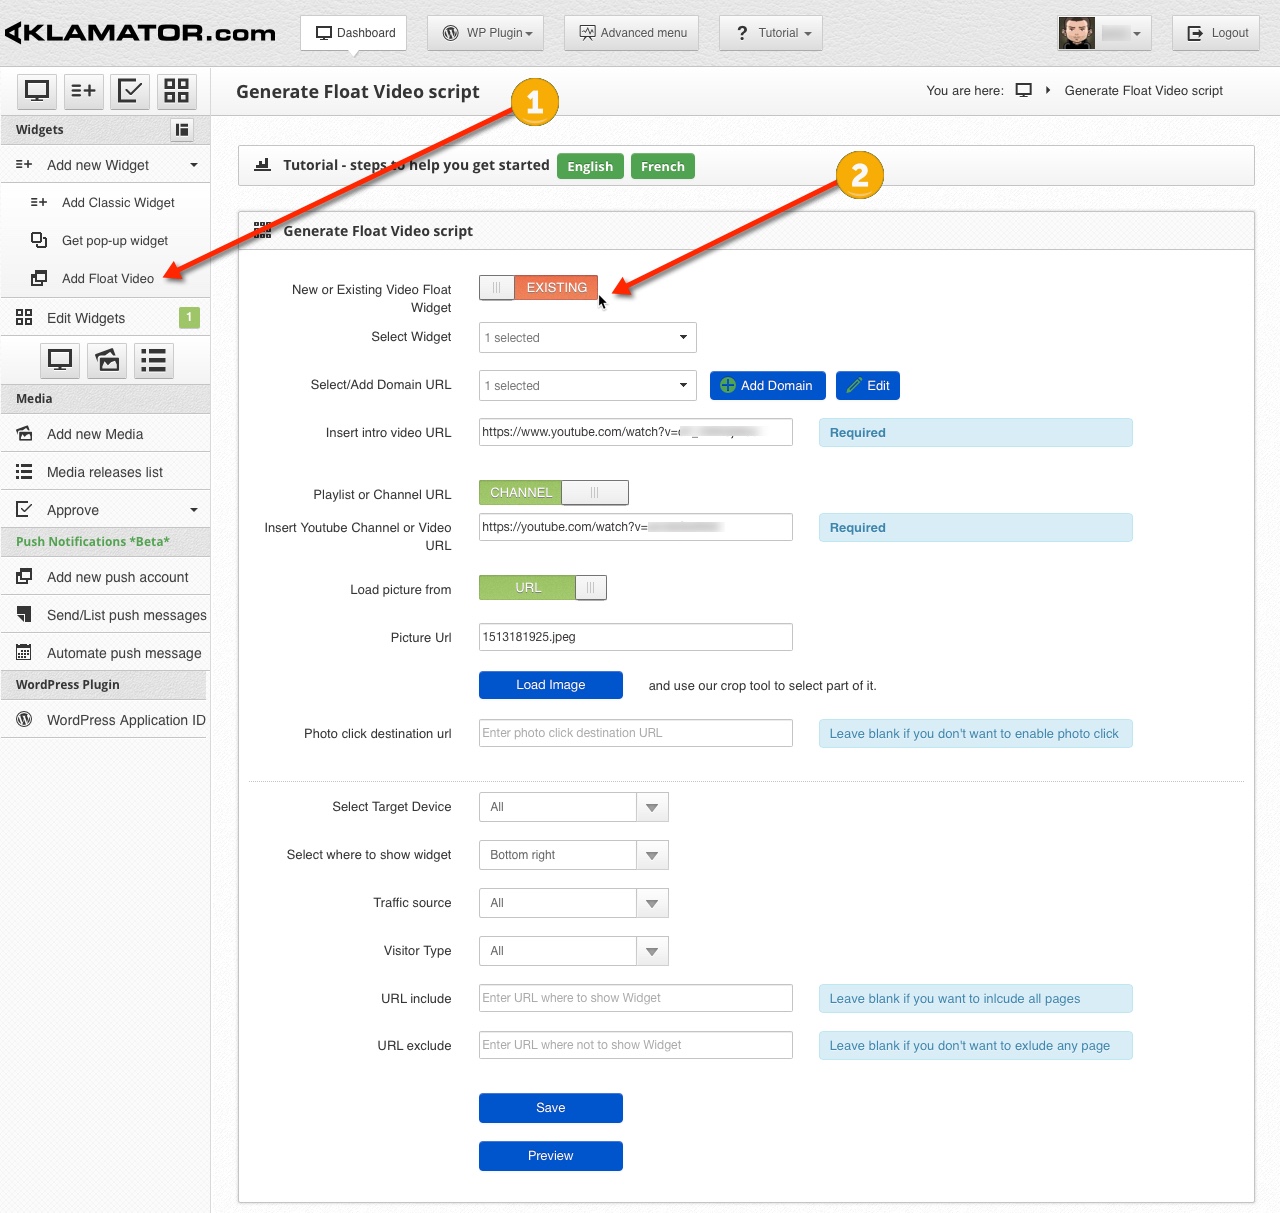Click the Get pop-up widget icon
1280x1213 pixels.
[39, 240]
